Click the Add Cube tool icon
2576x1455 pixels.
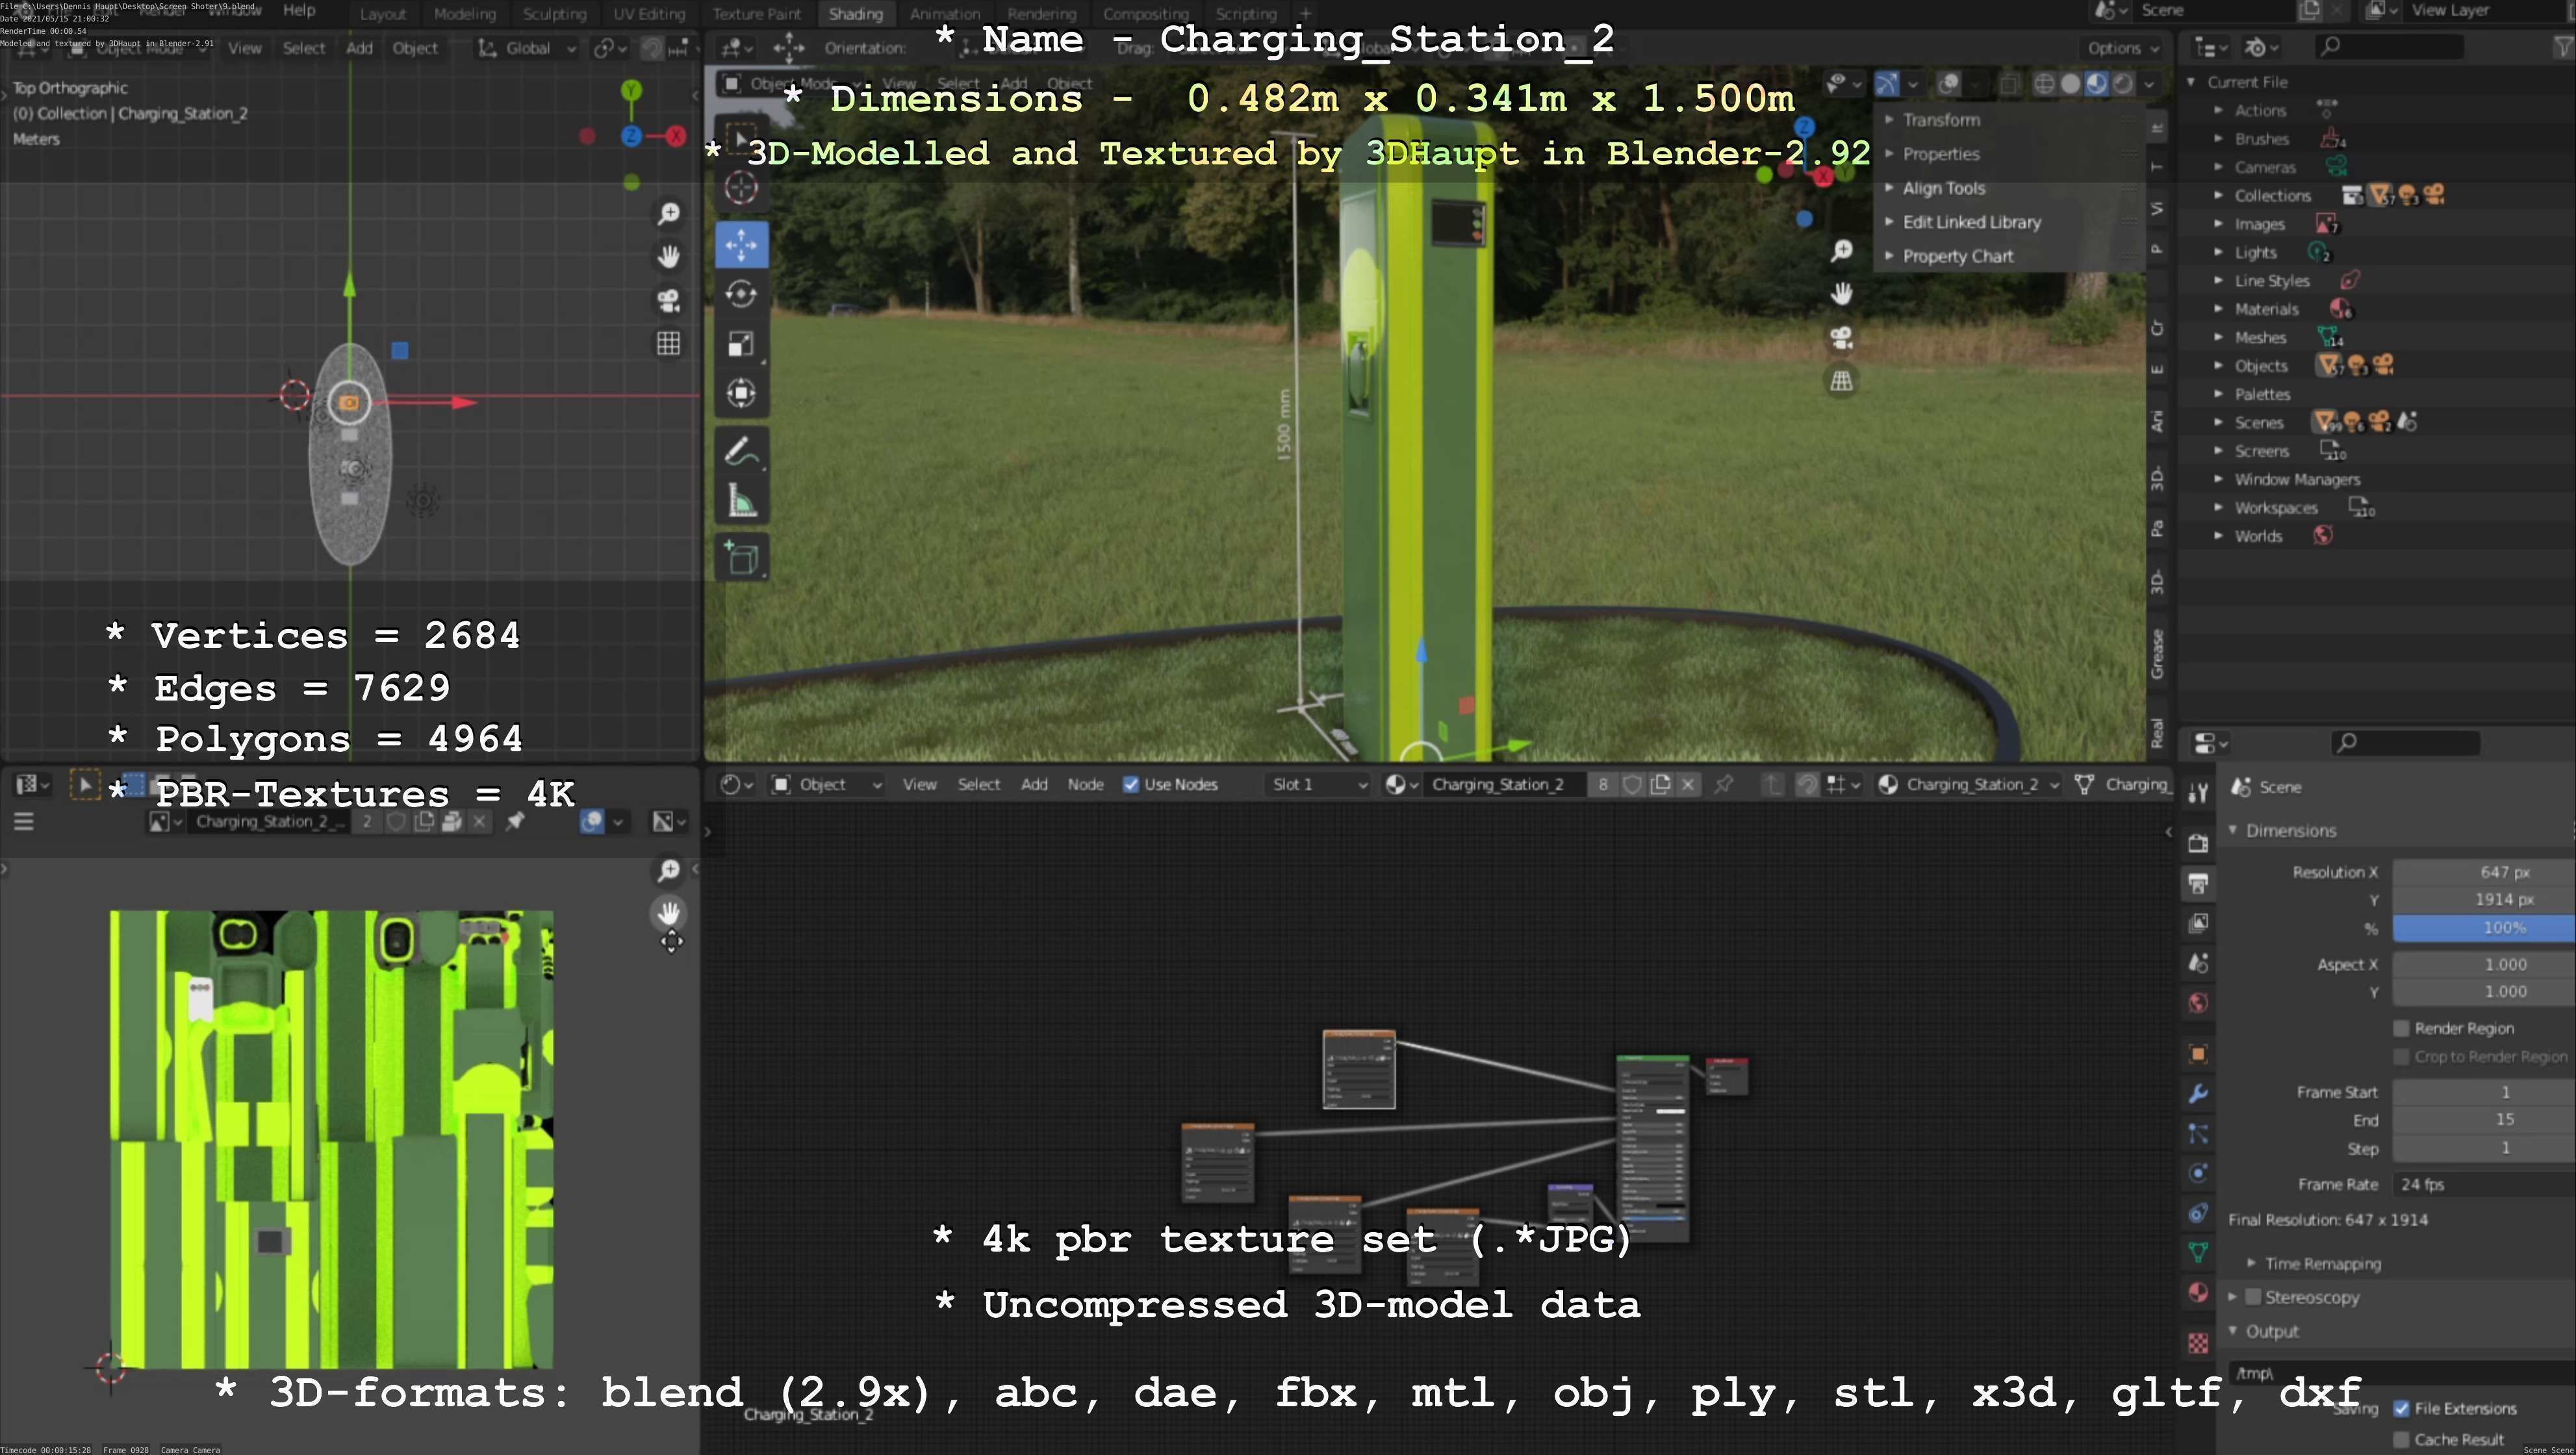pos(741,558)
